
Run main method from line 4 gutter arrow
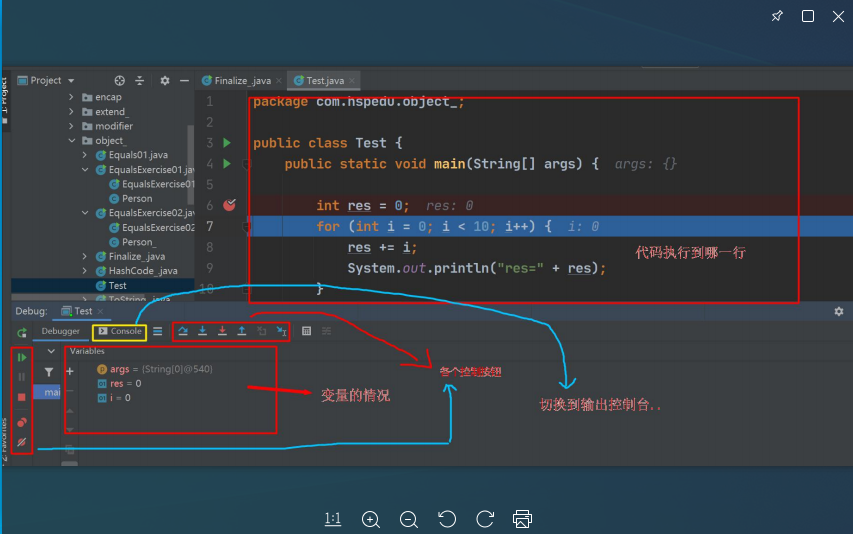(x=227, y=163)
